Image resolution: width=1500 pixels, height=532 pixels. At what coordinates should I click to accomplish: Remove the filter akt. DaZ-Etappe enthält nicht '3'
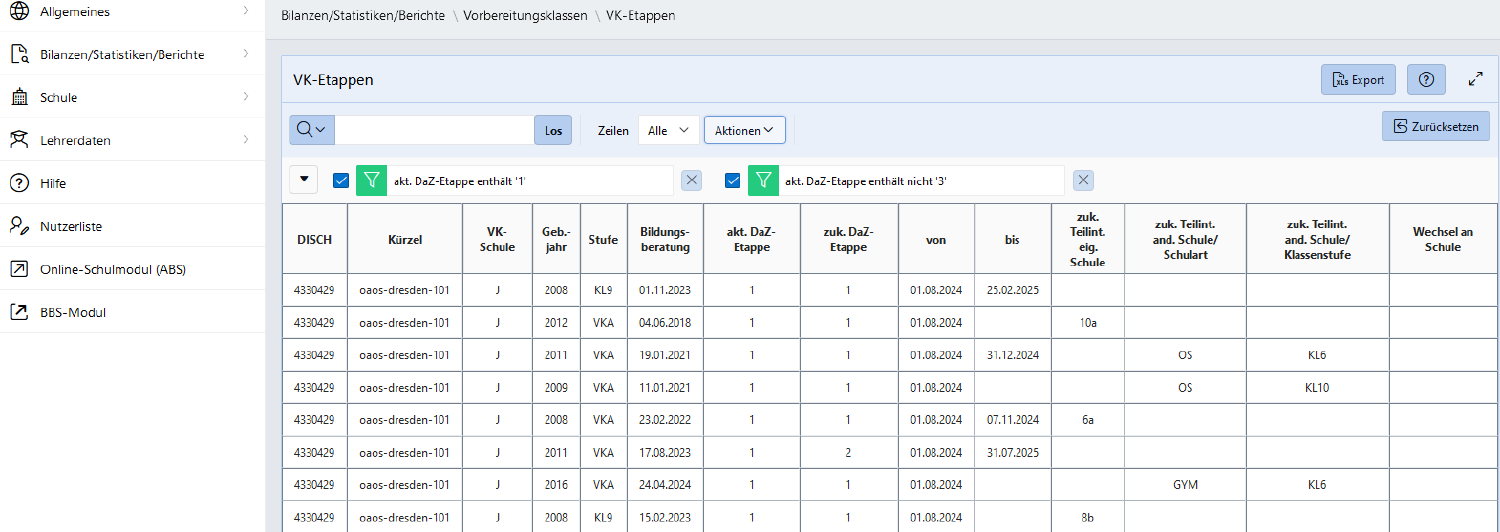point(1083,180)
